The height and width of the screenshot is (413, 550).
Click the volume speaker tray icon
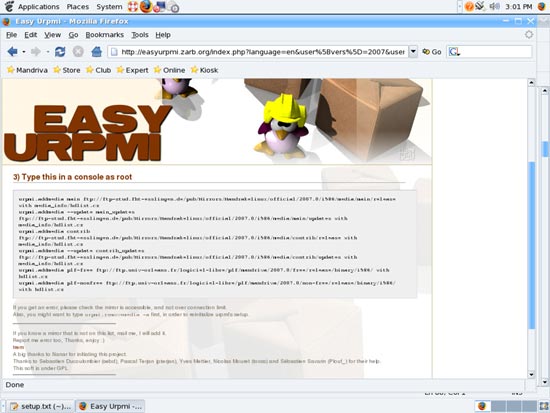tap(494, 6)
